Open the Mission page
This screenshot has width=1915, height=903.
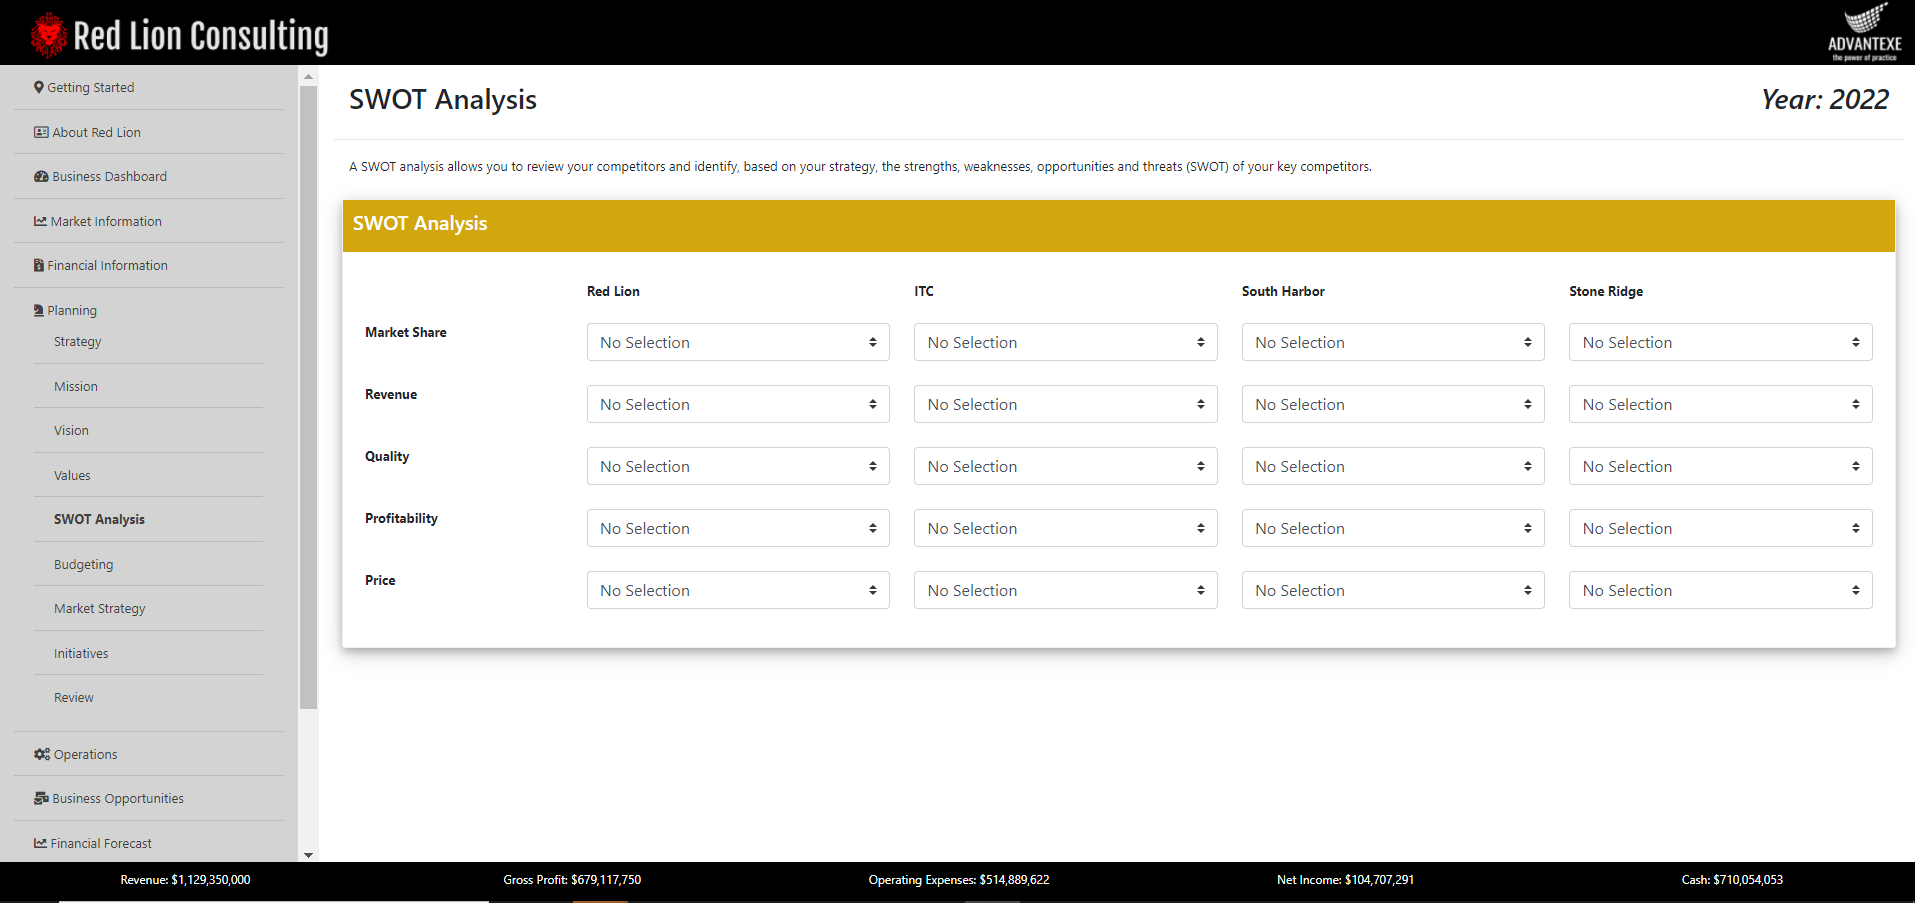click(75, 386)
